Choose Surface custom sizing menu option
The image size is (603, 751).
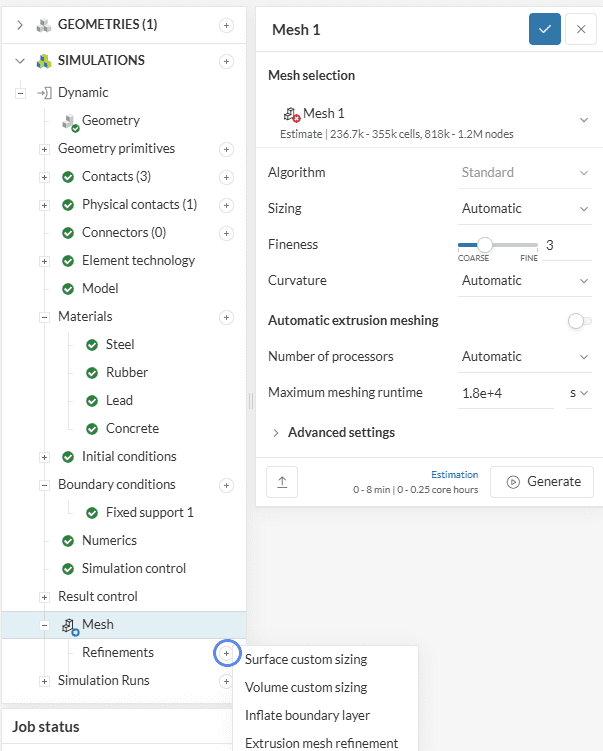coord(306,660)
